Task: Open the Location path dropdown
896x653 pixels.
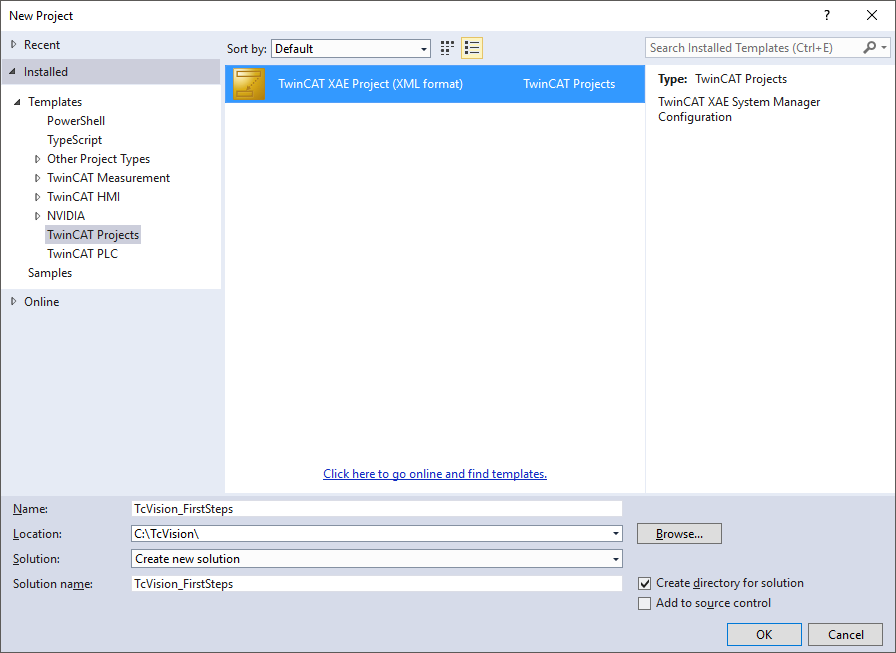Action: [615, 534]
